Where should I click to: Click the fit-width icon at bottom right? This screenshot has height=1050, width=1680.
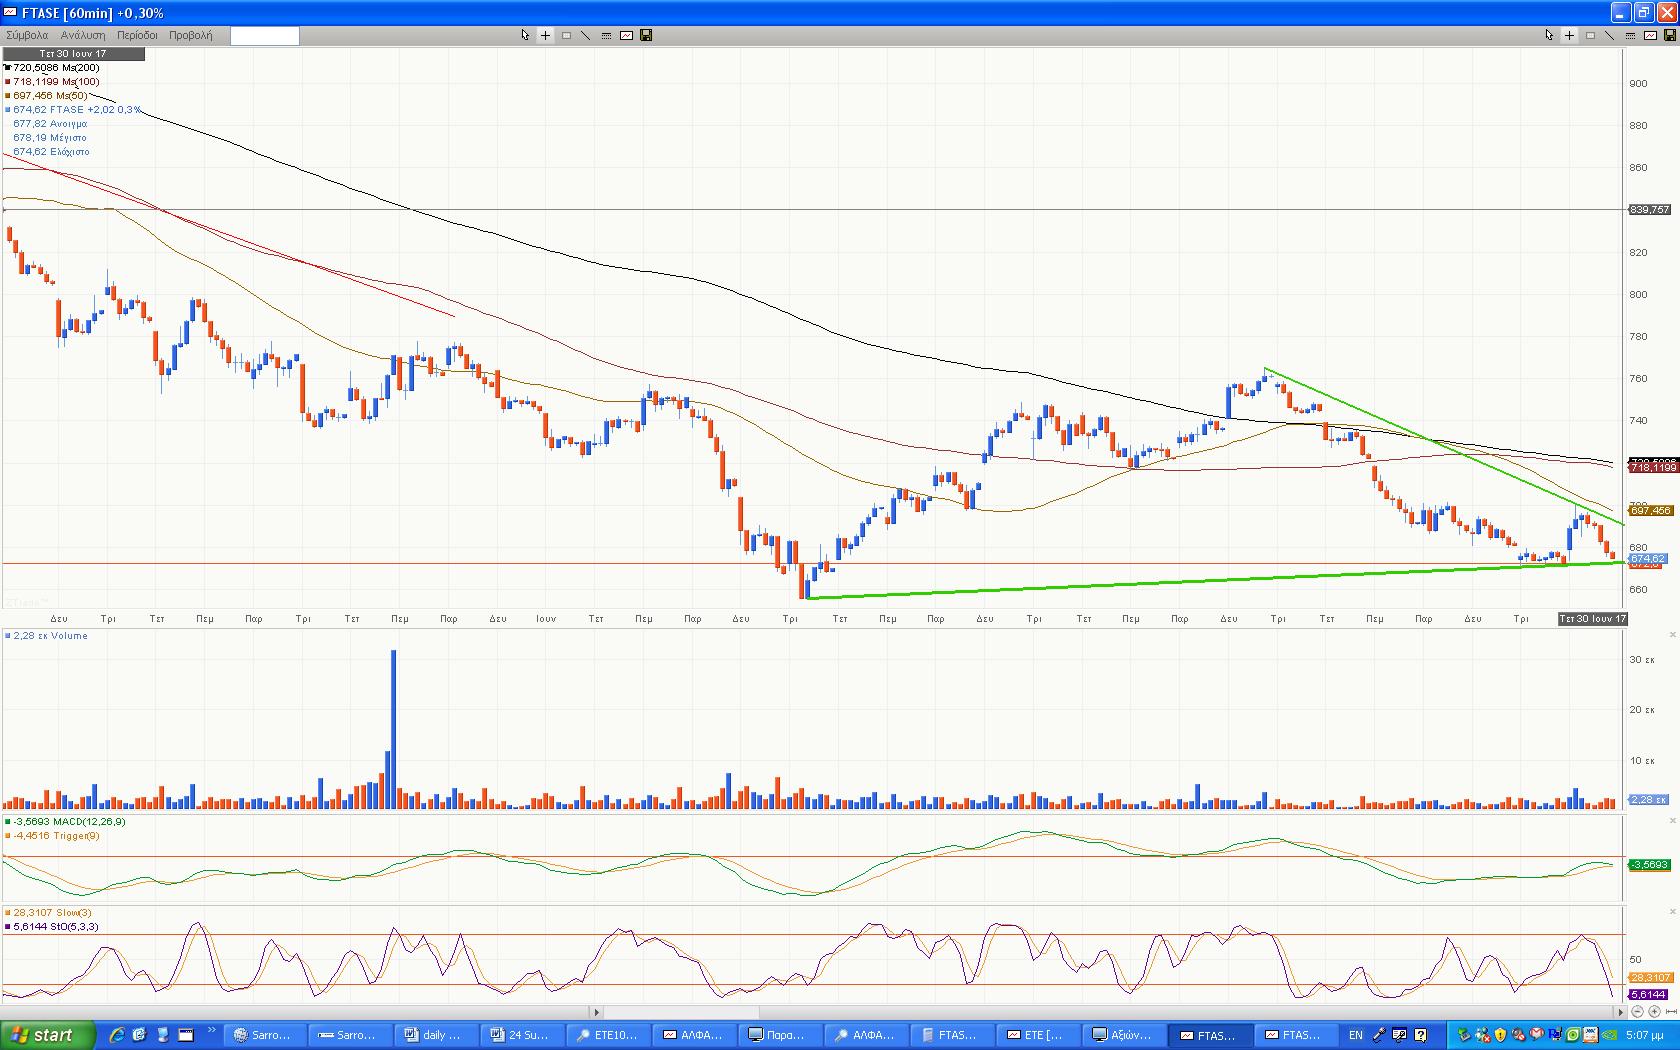click(1669, 1012)
